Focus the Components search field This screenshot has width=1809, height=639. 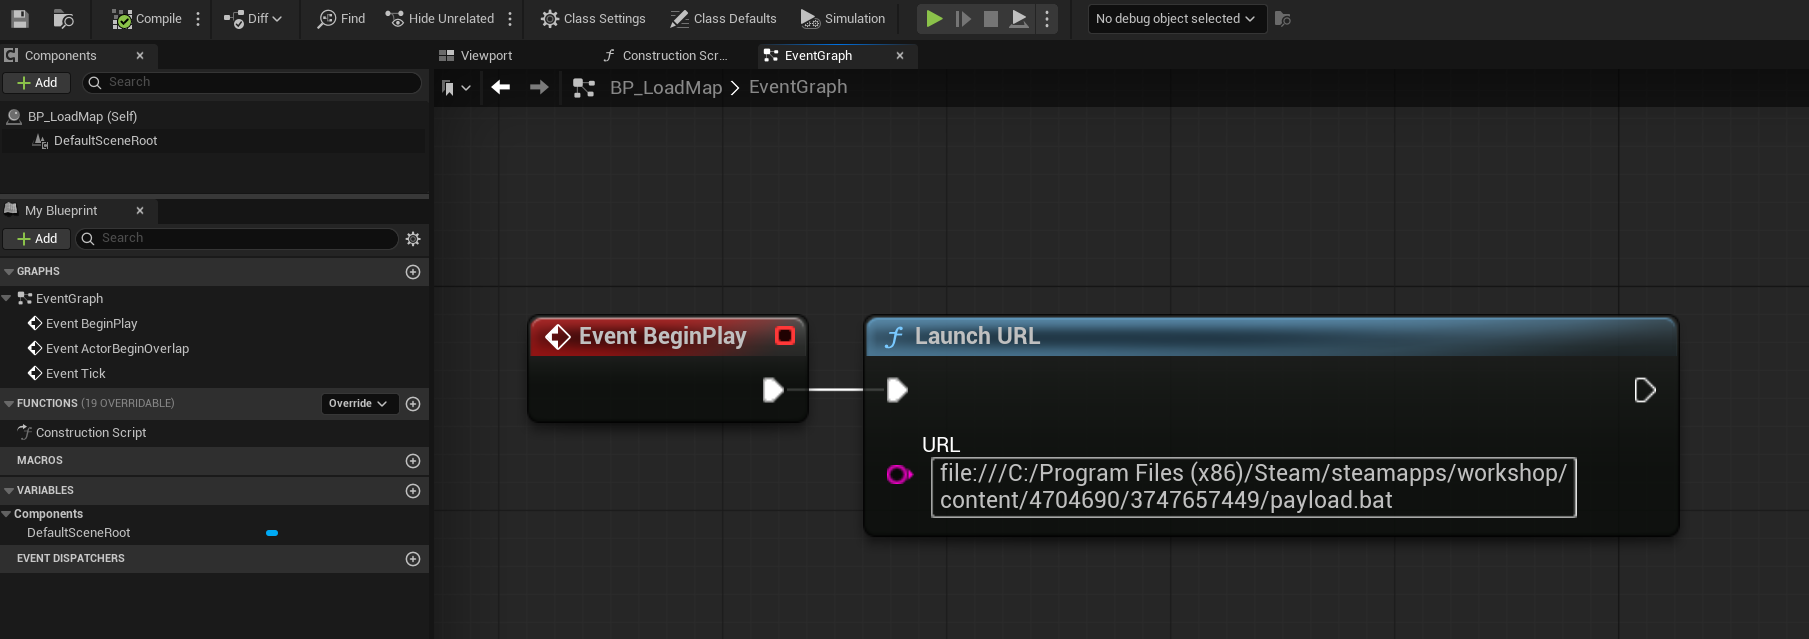252,82
